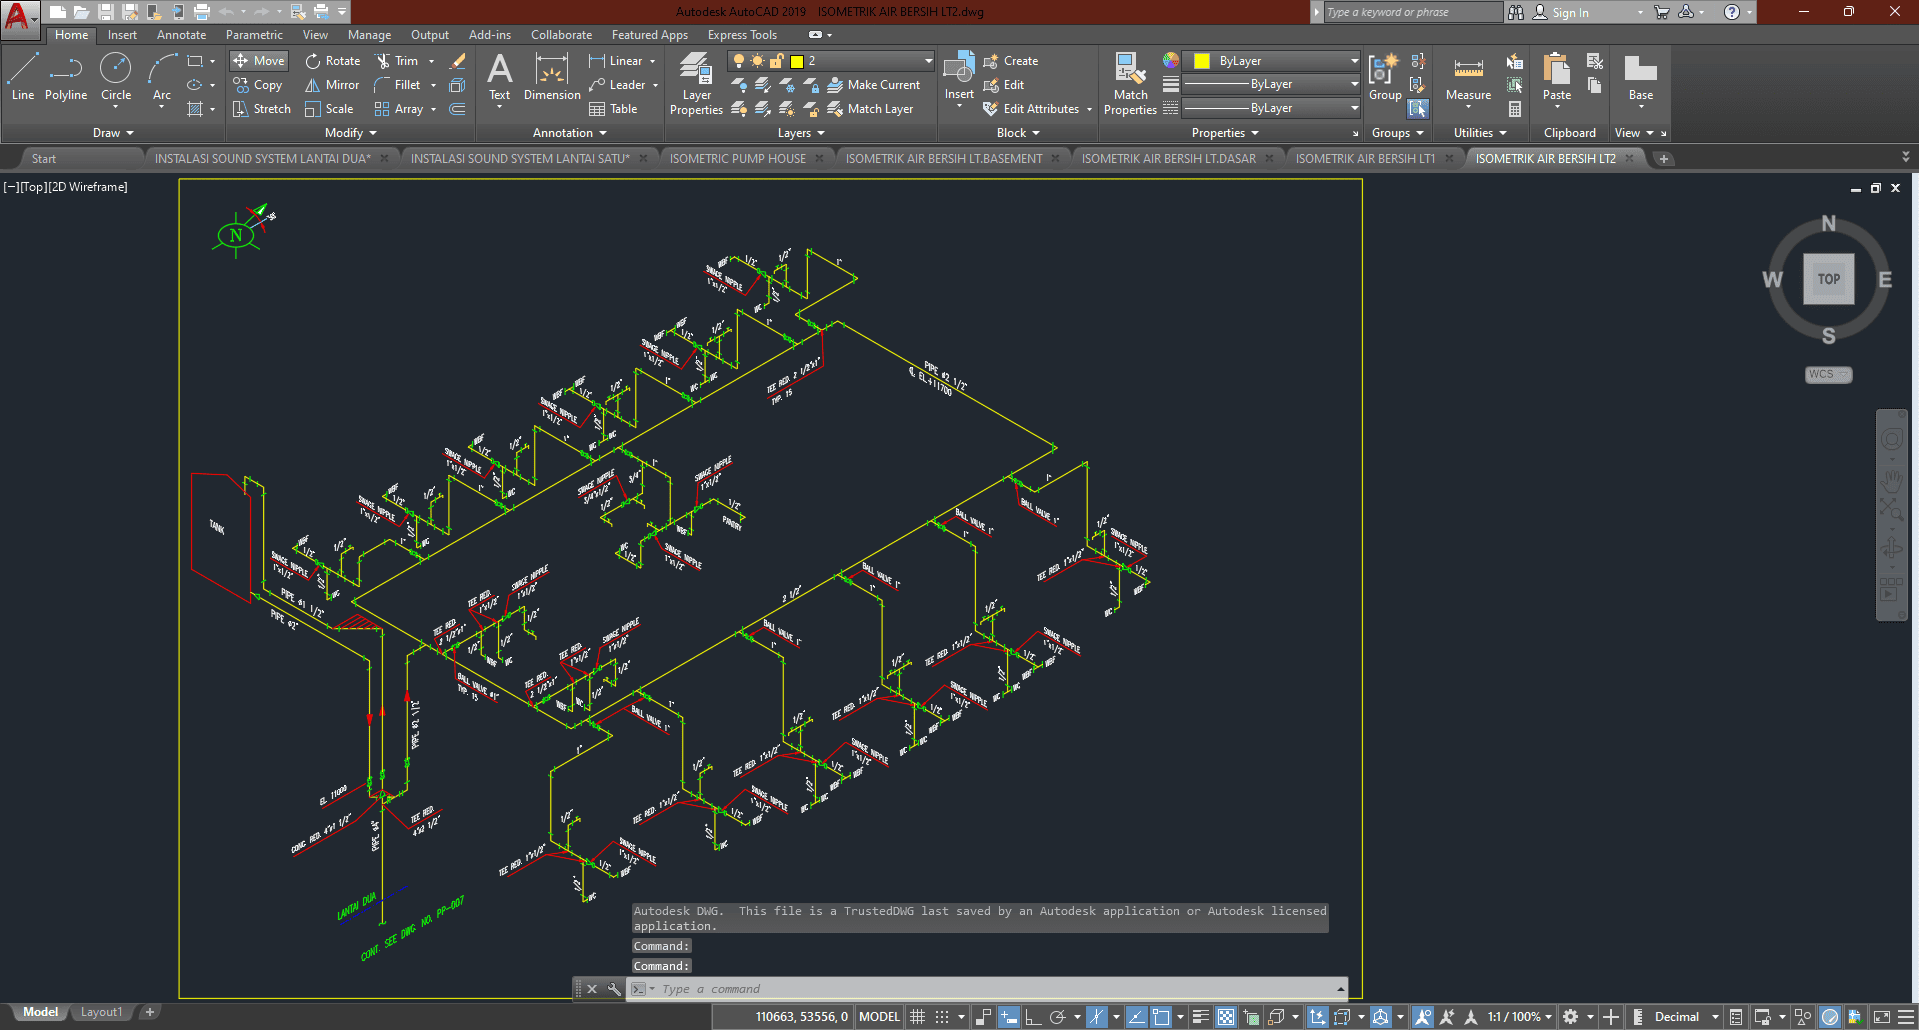Expand the Draw panel
The height and width of the screenshot is (1030, 1919).
click(x=113, y=133)
